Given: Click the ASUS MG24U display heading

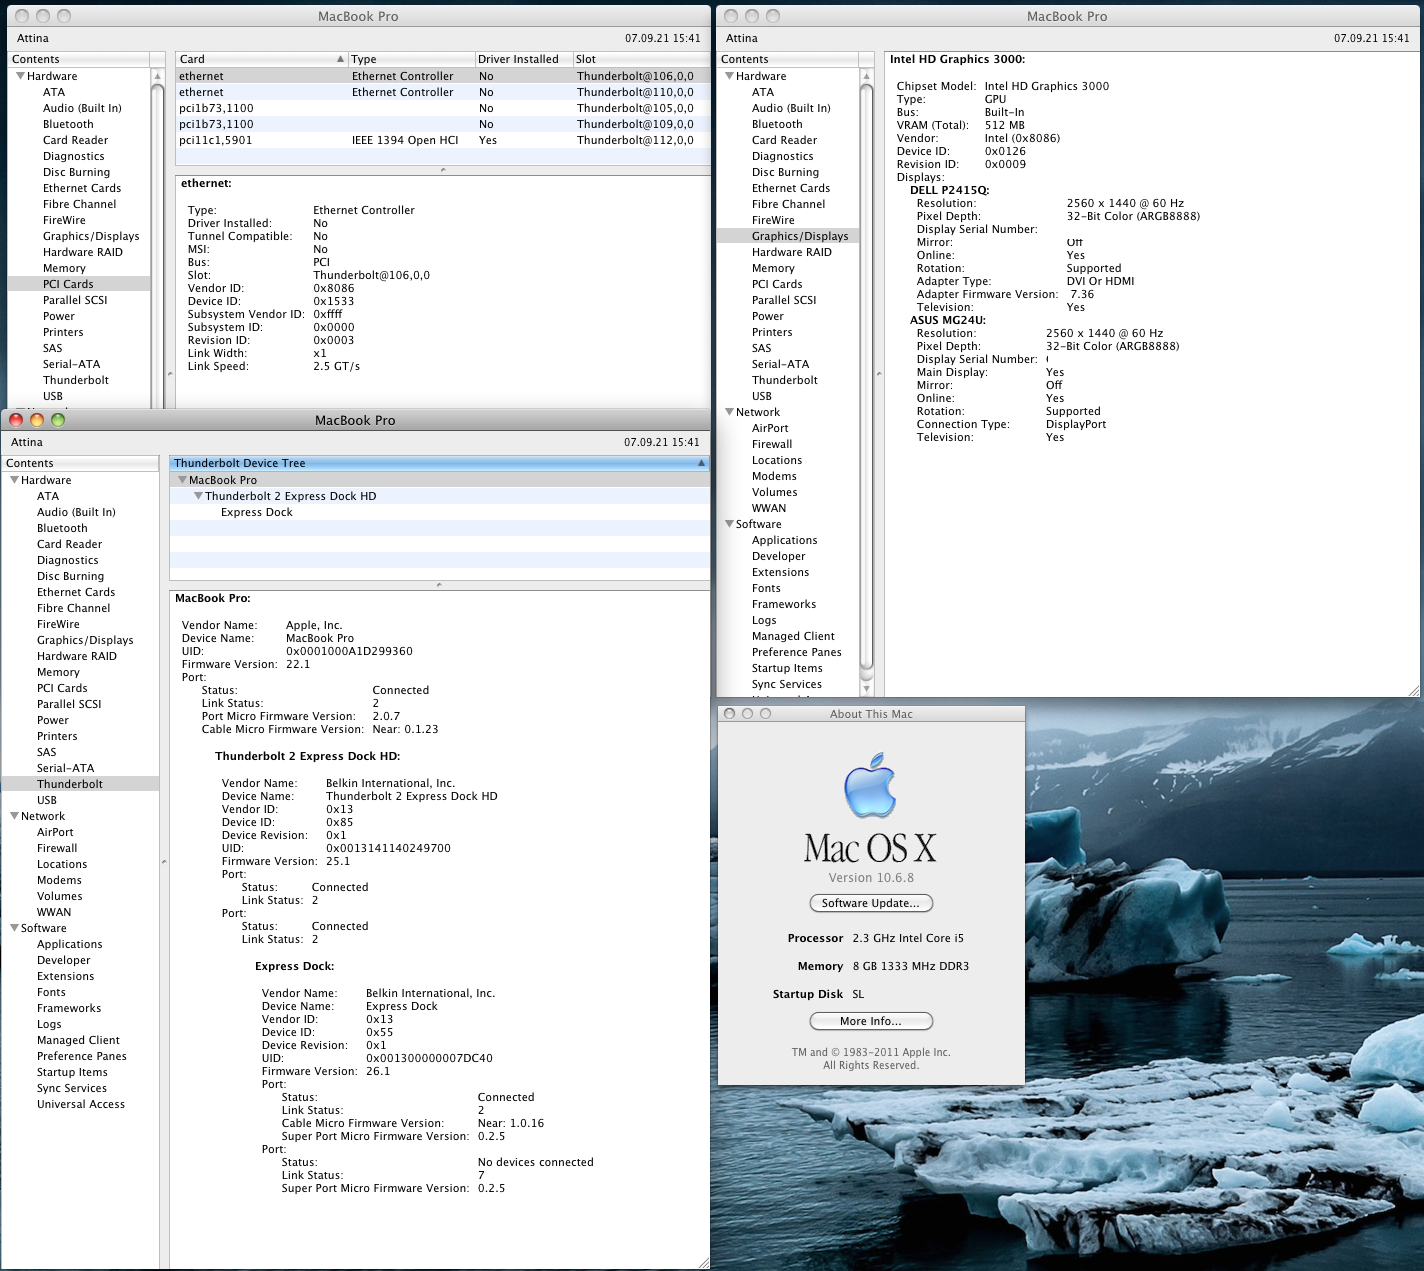Looking at the screenshot, I should pyautogui.click(x=947, y=320).
